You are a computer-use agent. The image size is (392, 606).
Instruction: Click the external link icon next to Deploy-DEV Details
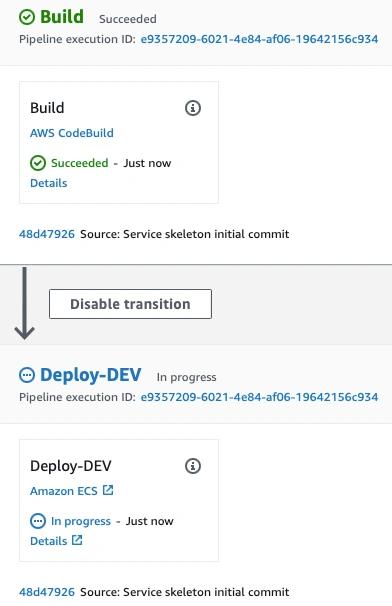click(x=77, y=540)
